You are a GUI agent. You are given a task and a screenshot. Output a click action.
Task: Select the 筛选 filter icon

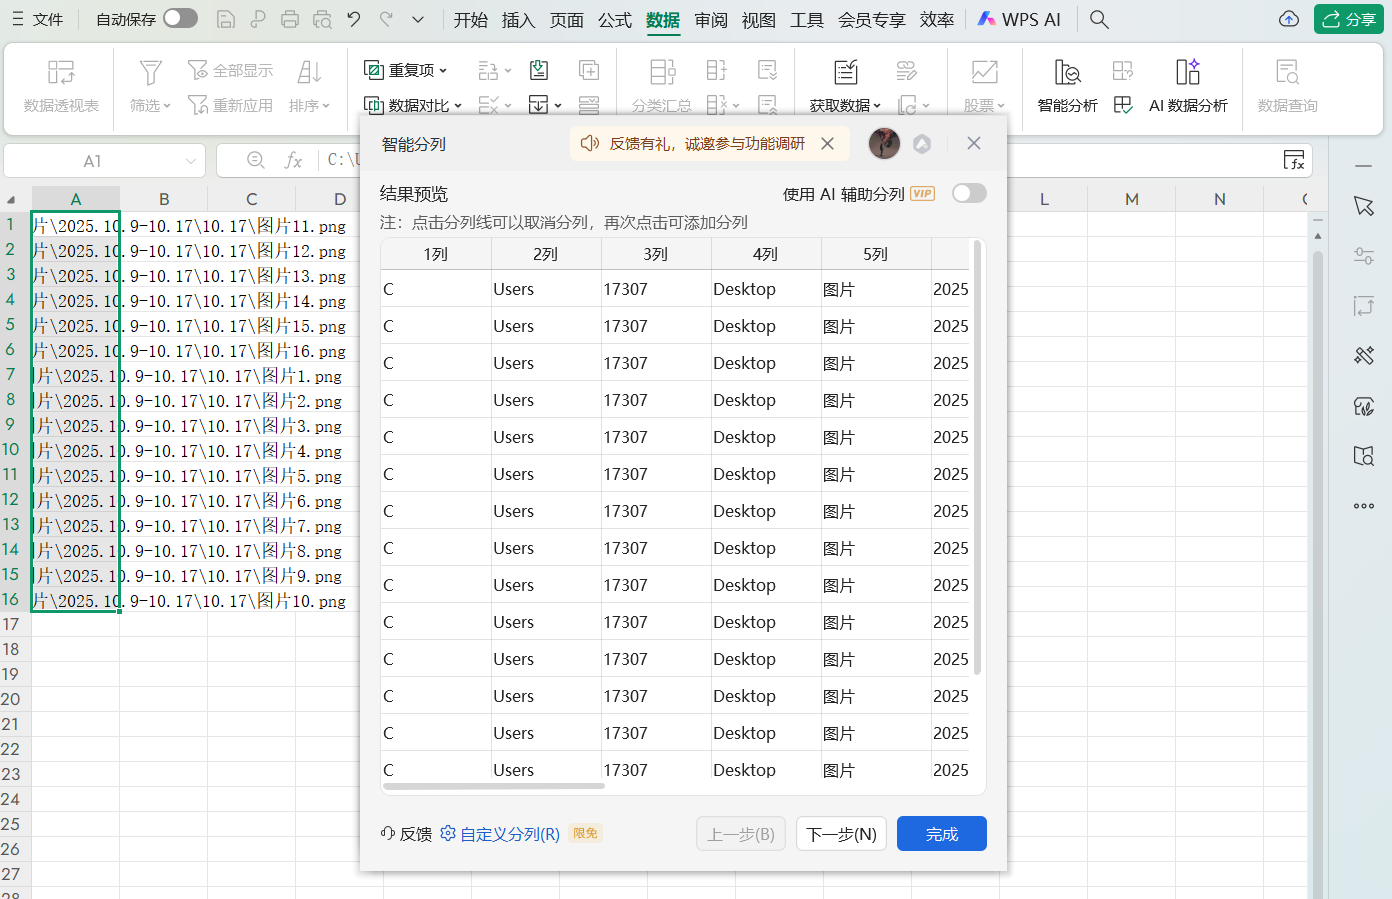click(147, 70)
